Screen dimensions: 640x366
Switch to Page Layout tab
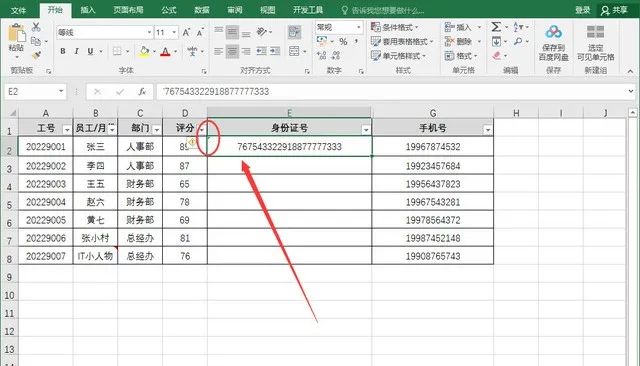(128, 10)
